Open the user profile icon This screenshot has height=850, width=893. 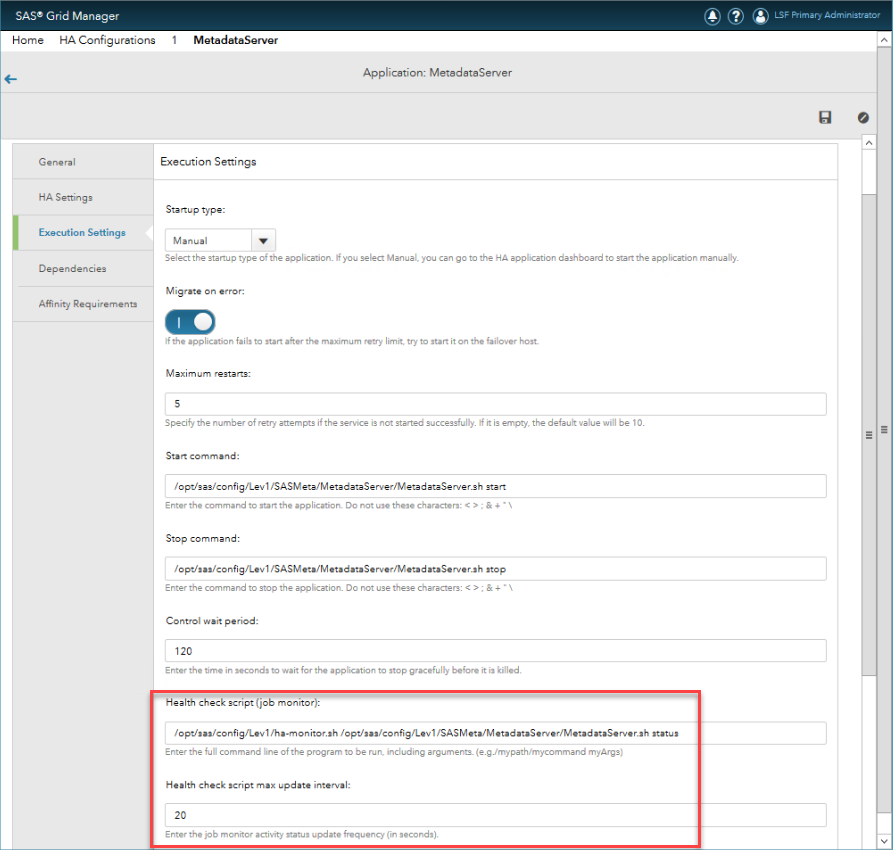pos(760,16)
